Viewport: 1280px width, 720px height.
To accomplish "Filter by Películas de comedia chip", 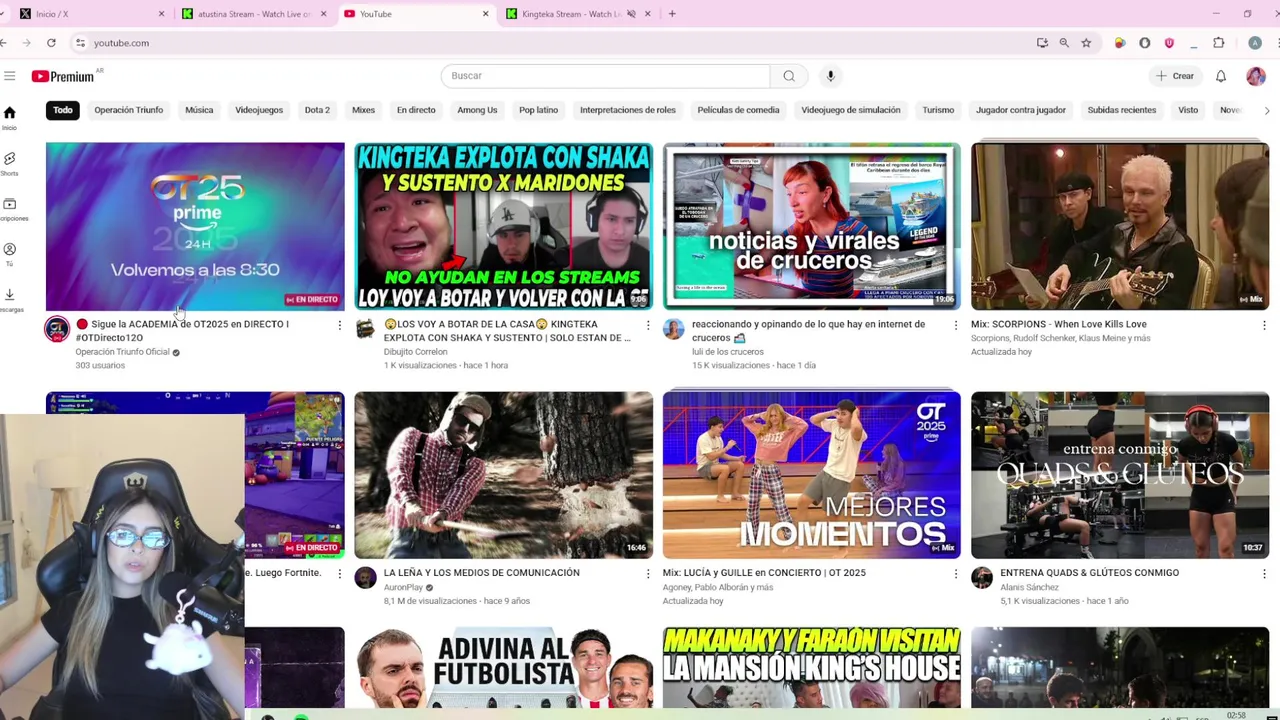I will tap(738, 110).
